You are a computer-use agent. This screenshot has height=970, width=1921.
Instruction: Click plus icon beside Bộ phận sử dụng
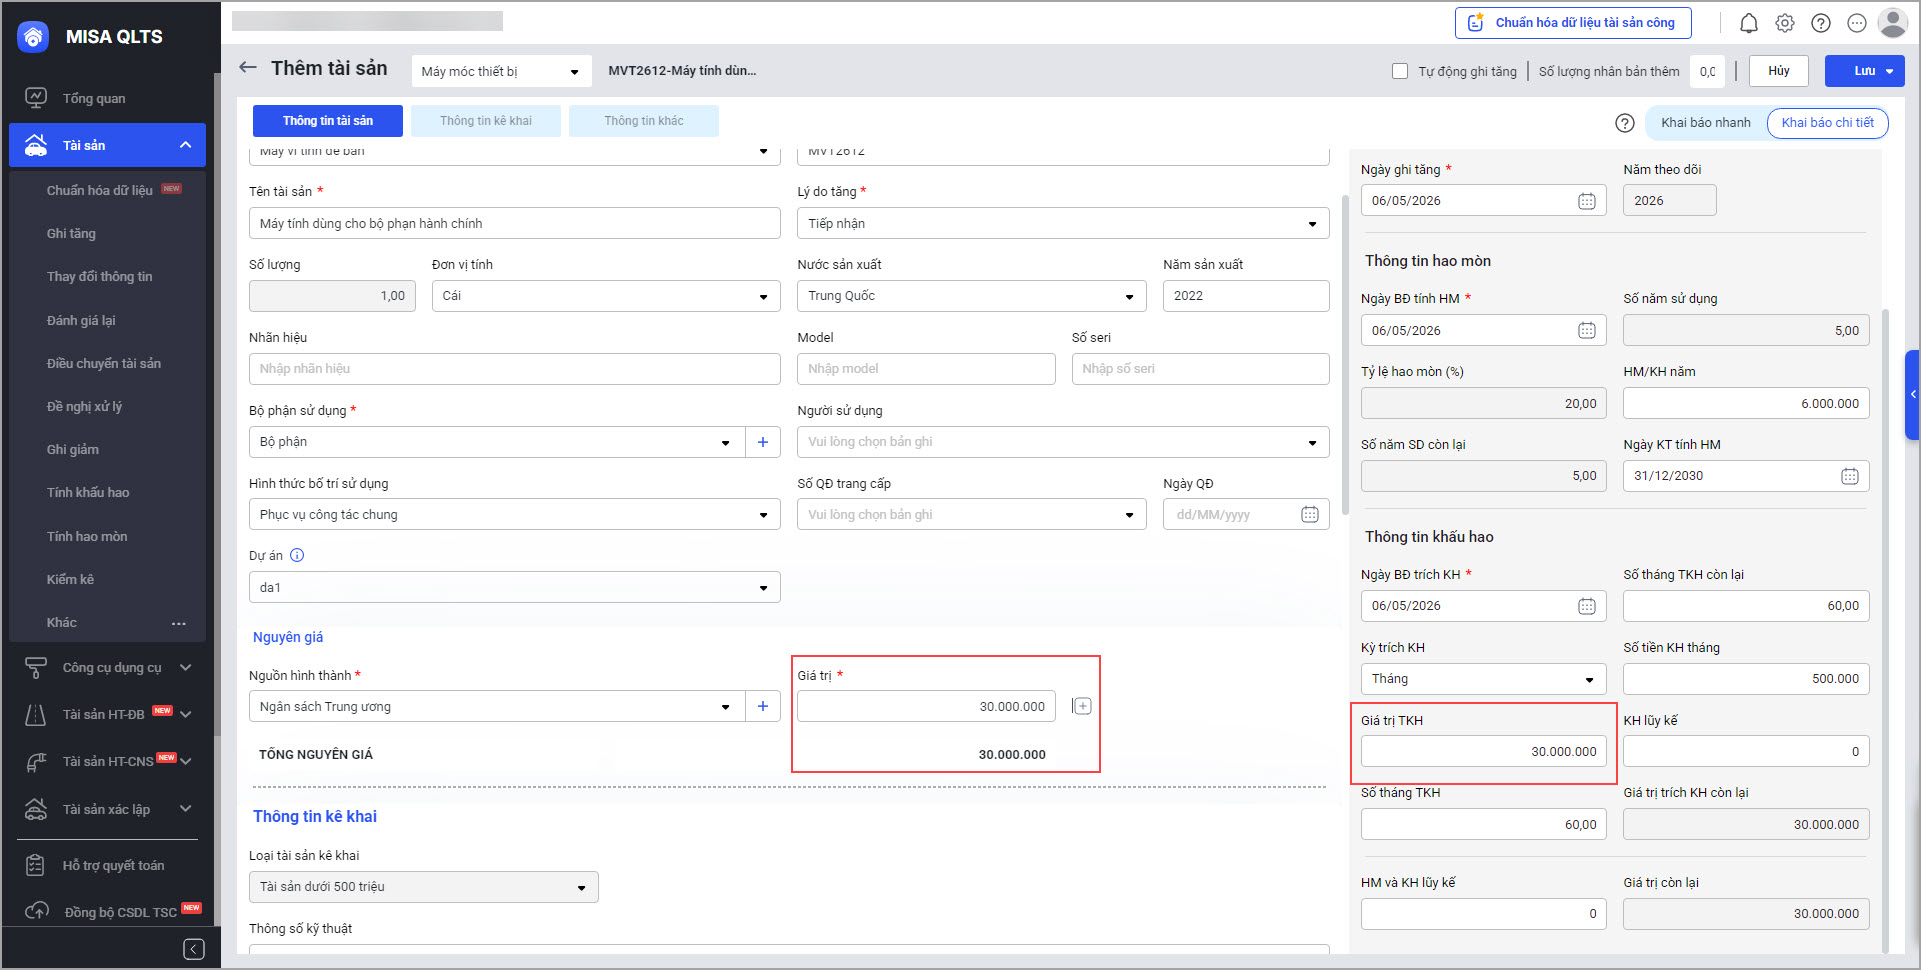pyautogui.click(x=763, y=442)
